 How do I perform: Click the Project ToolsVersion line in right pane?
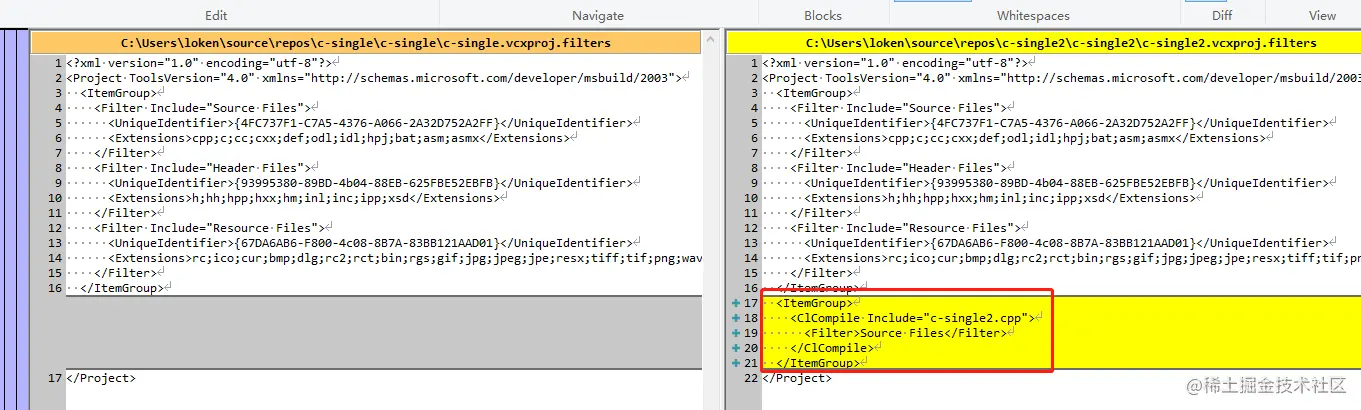tap(1061, 78)
